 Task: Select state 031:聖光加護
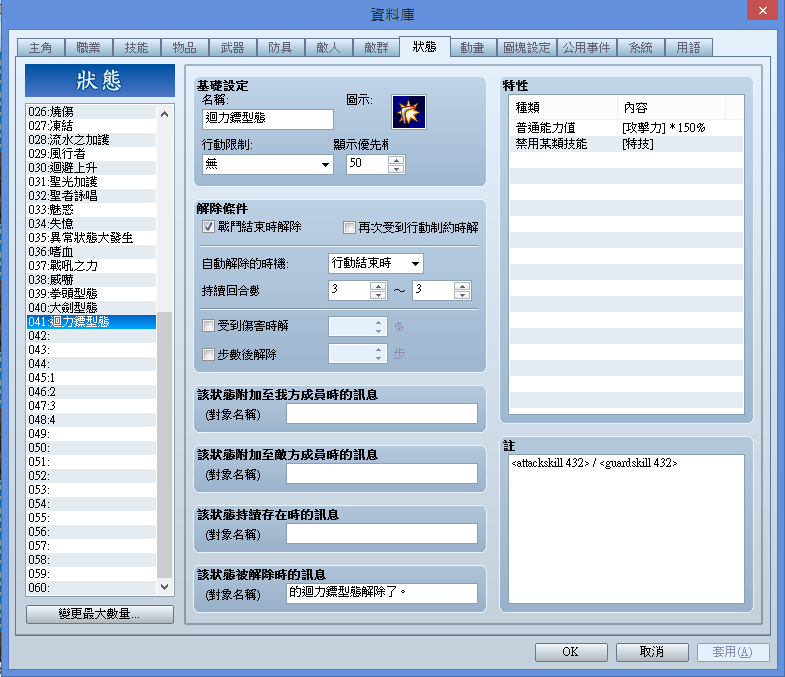[x=92, y=182]
